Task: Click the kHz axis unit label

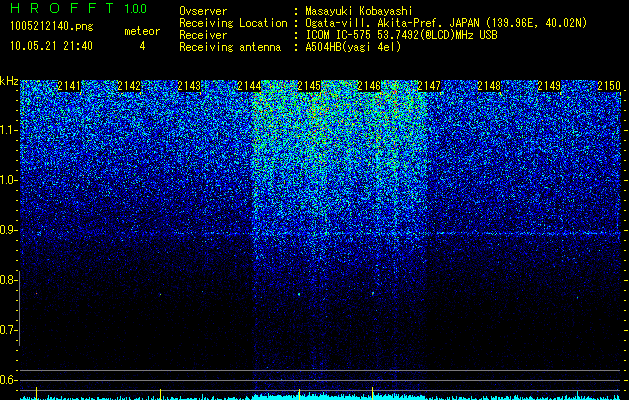Action: pyautogui.click(x=9, y=81)
